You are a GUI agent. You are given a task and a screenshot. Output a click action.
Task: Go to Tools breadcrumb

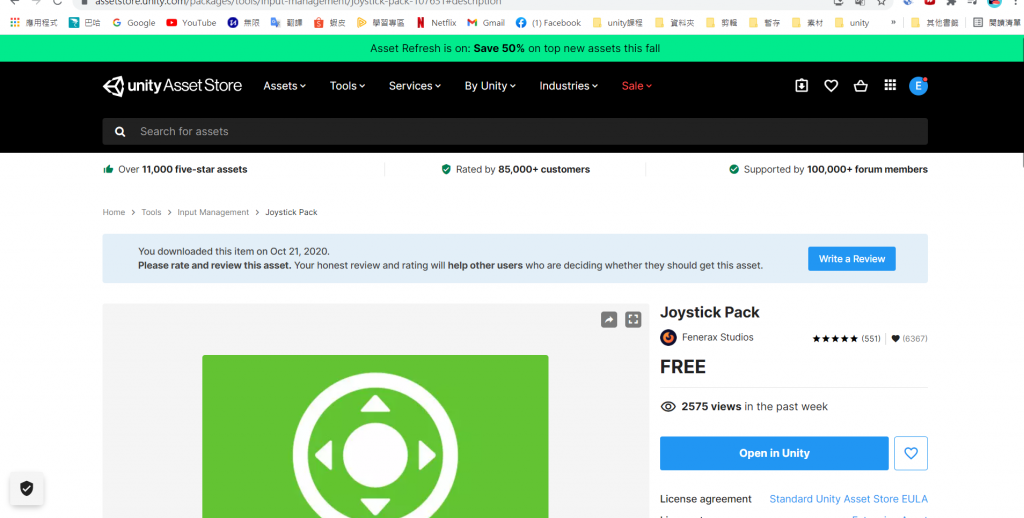151,212
